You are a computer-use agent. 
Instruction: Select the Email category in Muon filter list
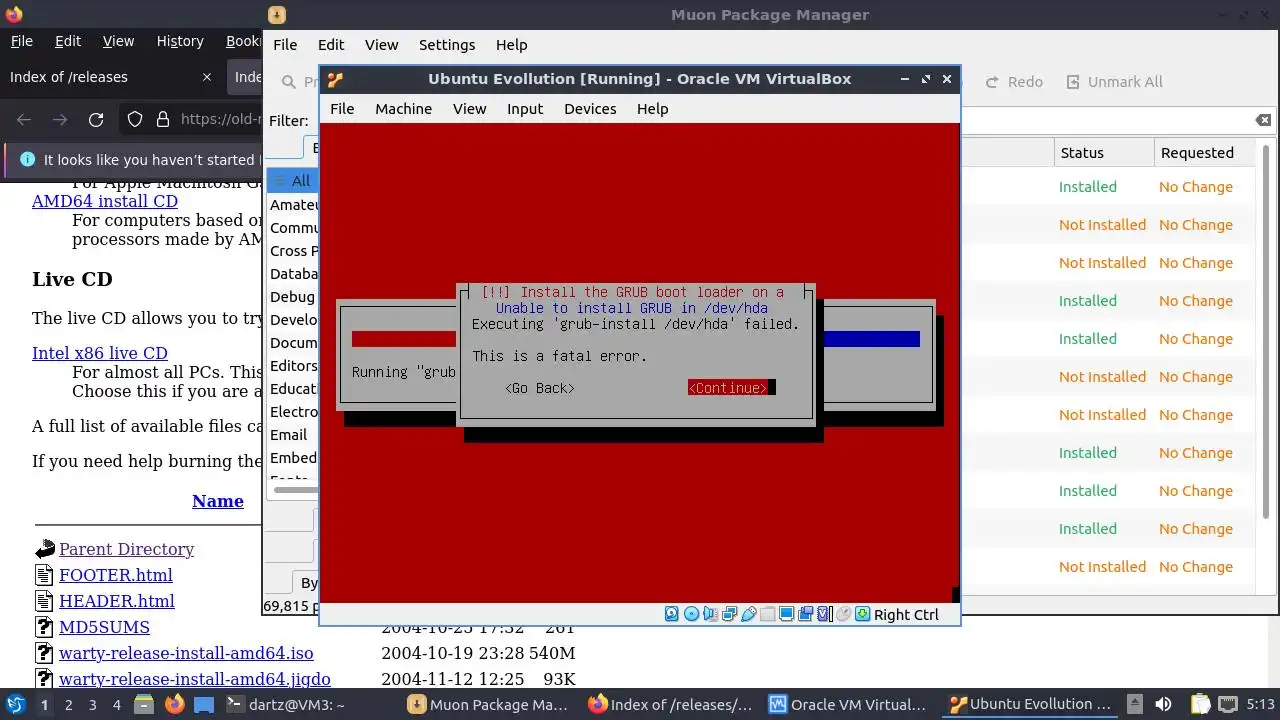(288, 435)
